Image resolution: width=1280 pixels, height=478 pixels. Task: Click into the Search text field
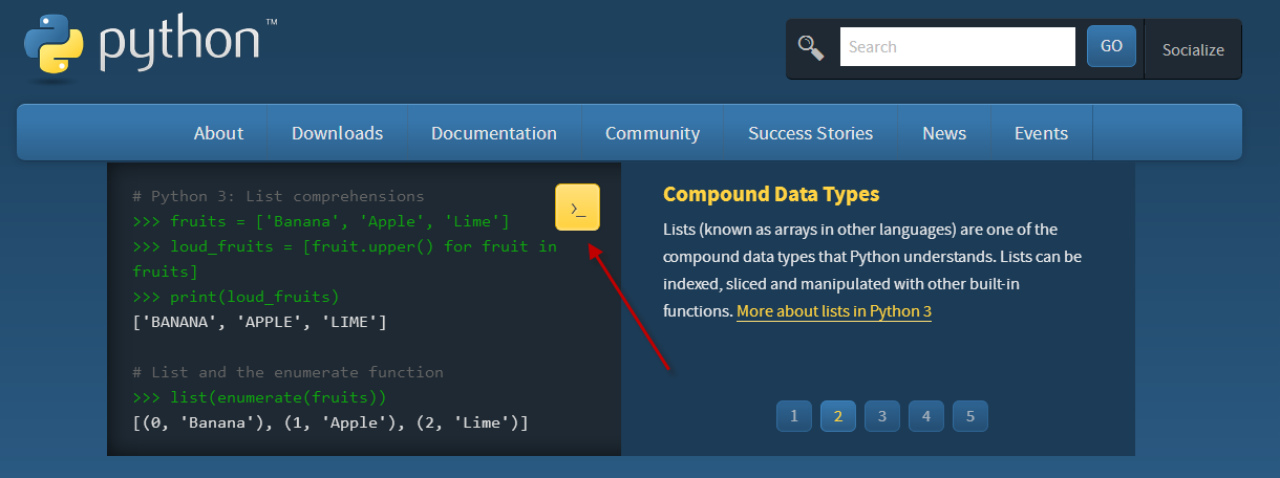pos(957,47)
